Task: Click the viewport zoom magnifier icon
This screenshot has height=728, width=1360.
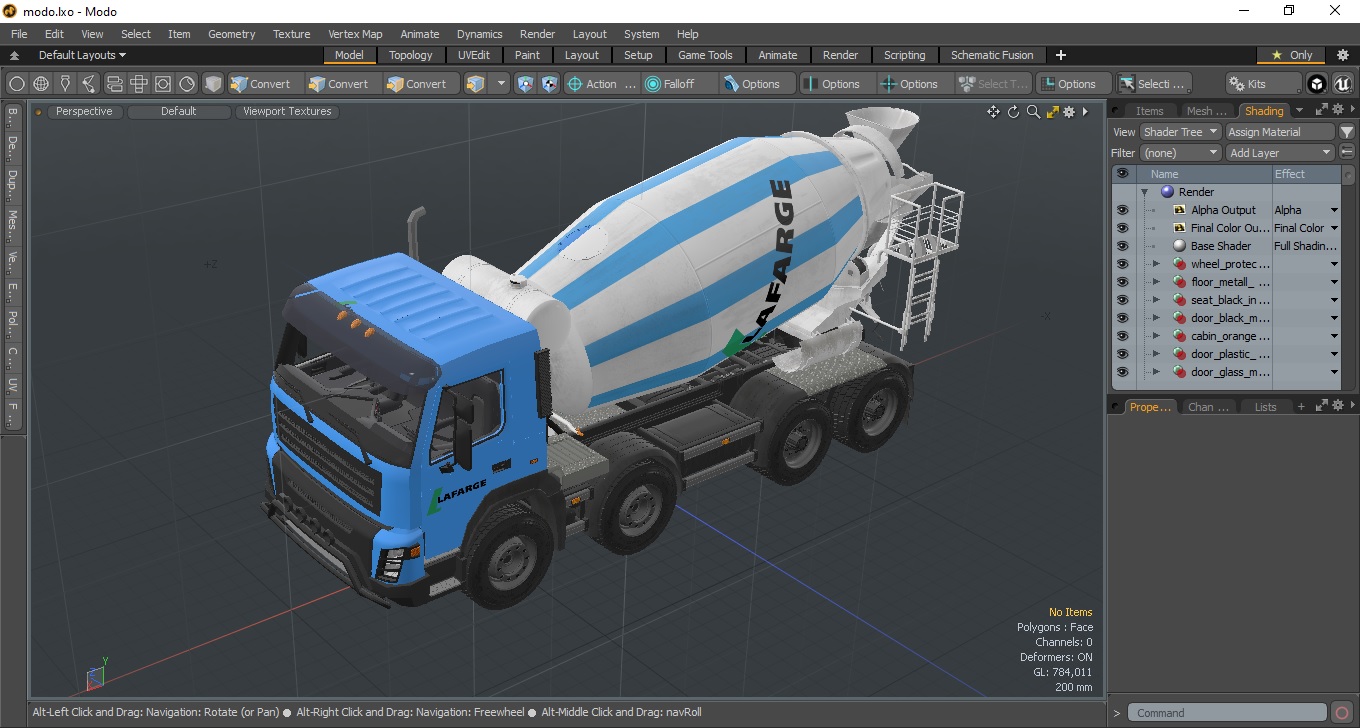Action: coord(1033,112)
